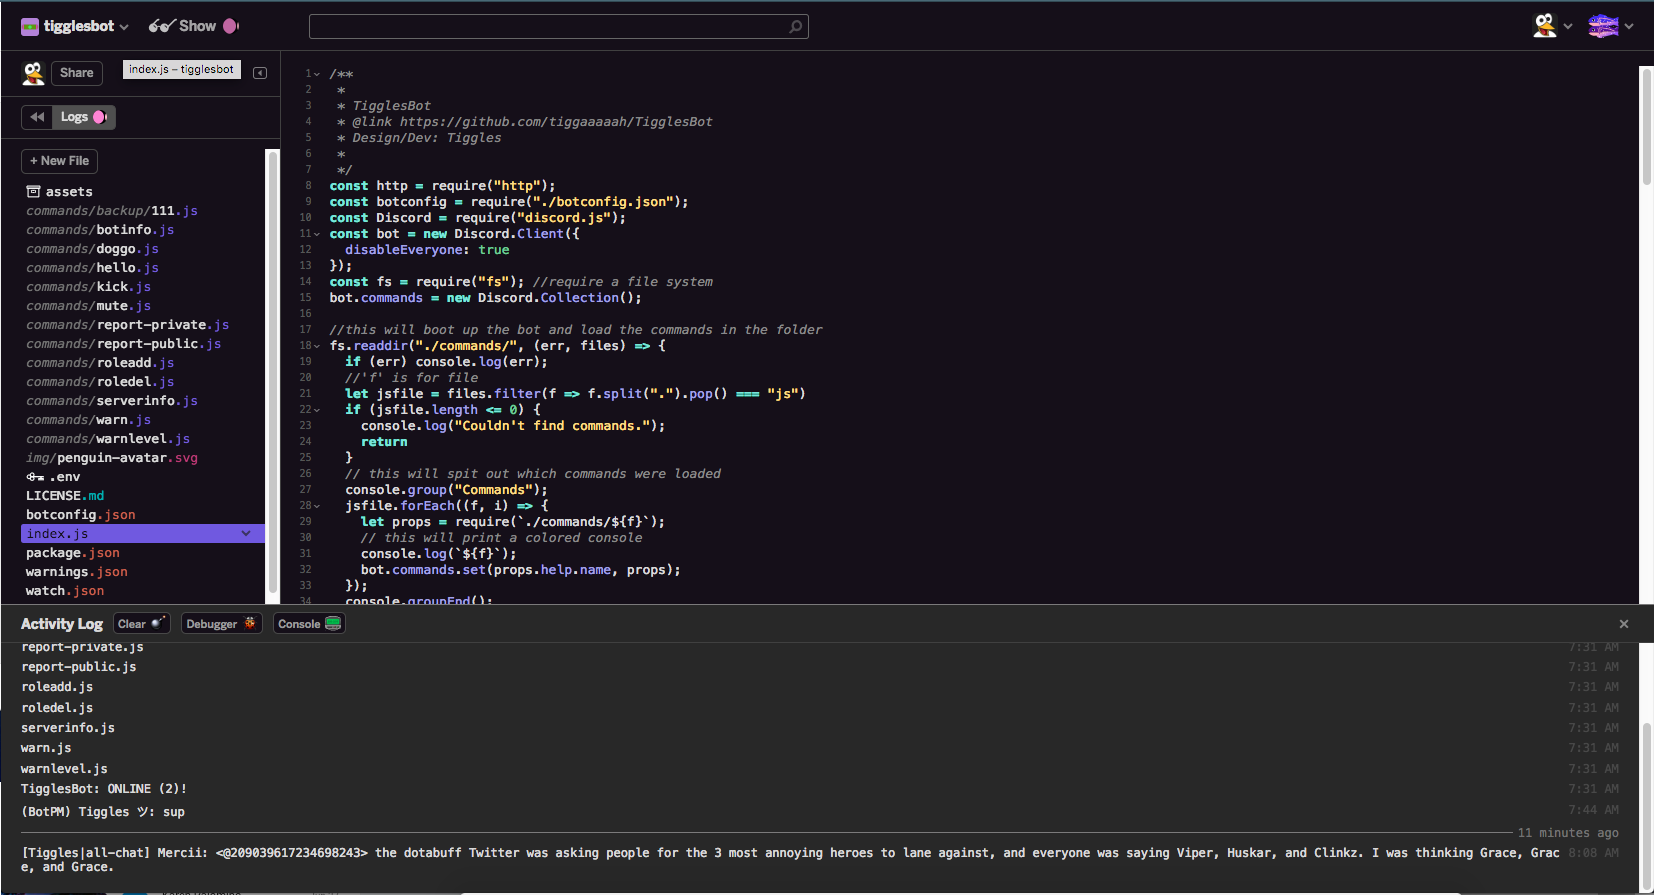Image resolution: width=1654 pixels, height=895 pixels.
Task: Open warnings.json file
Action: click(77, 572)
